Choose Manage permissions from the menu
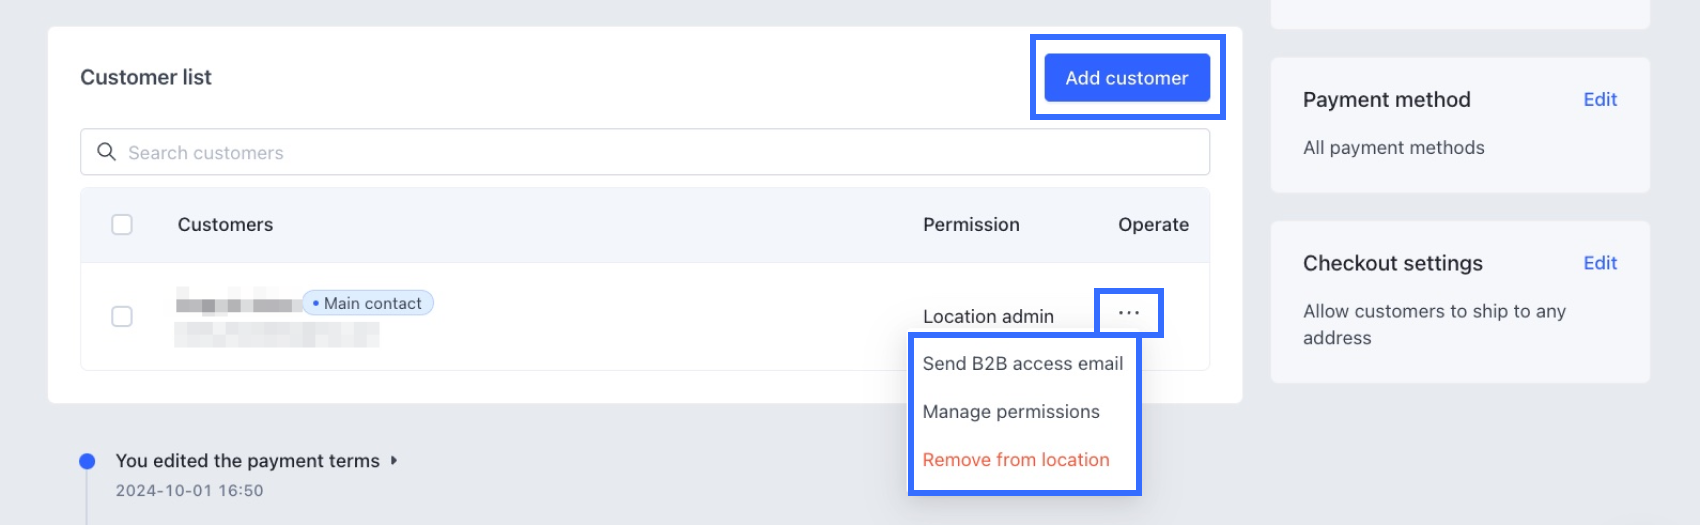 coord(1010,412)
